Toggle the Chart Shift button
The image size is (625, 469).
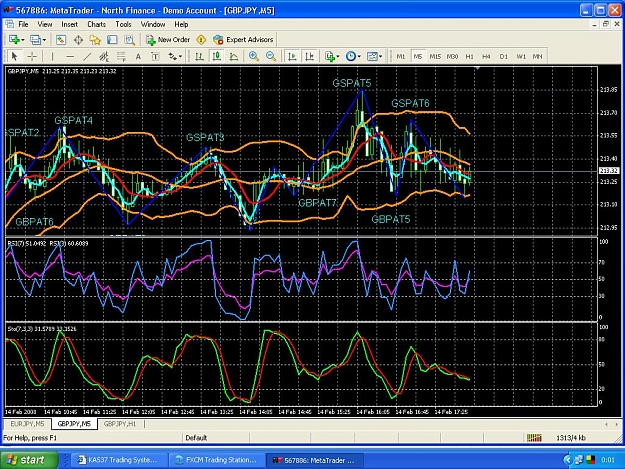[x=309, y=57]
